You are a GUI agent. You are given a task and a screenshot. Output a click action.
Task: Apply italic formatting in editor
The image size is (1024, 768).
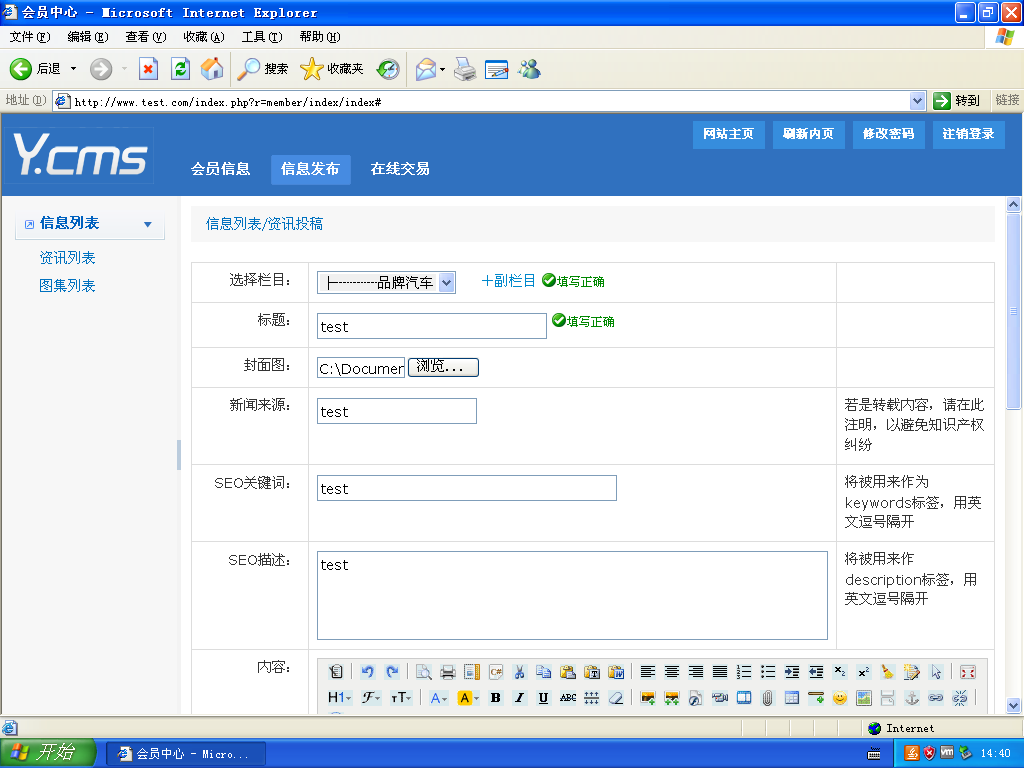coord(519,697)
